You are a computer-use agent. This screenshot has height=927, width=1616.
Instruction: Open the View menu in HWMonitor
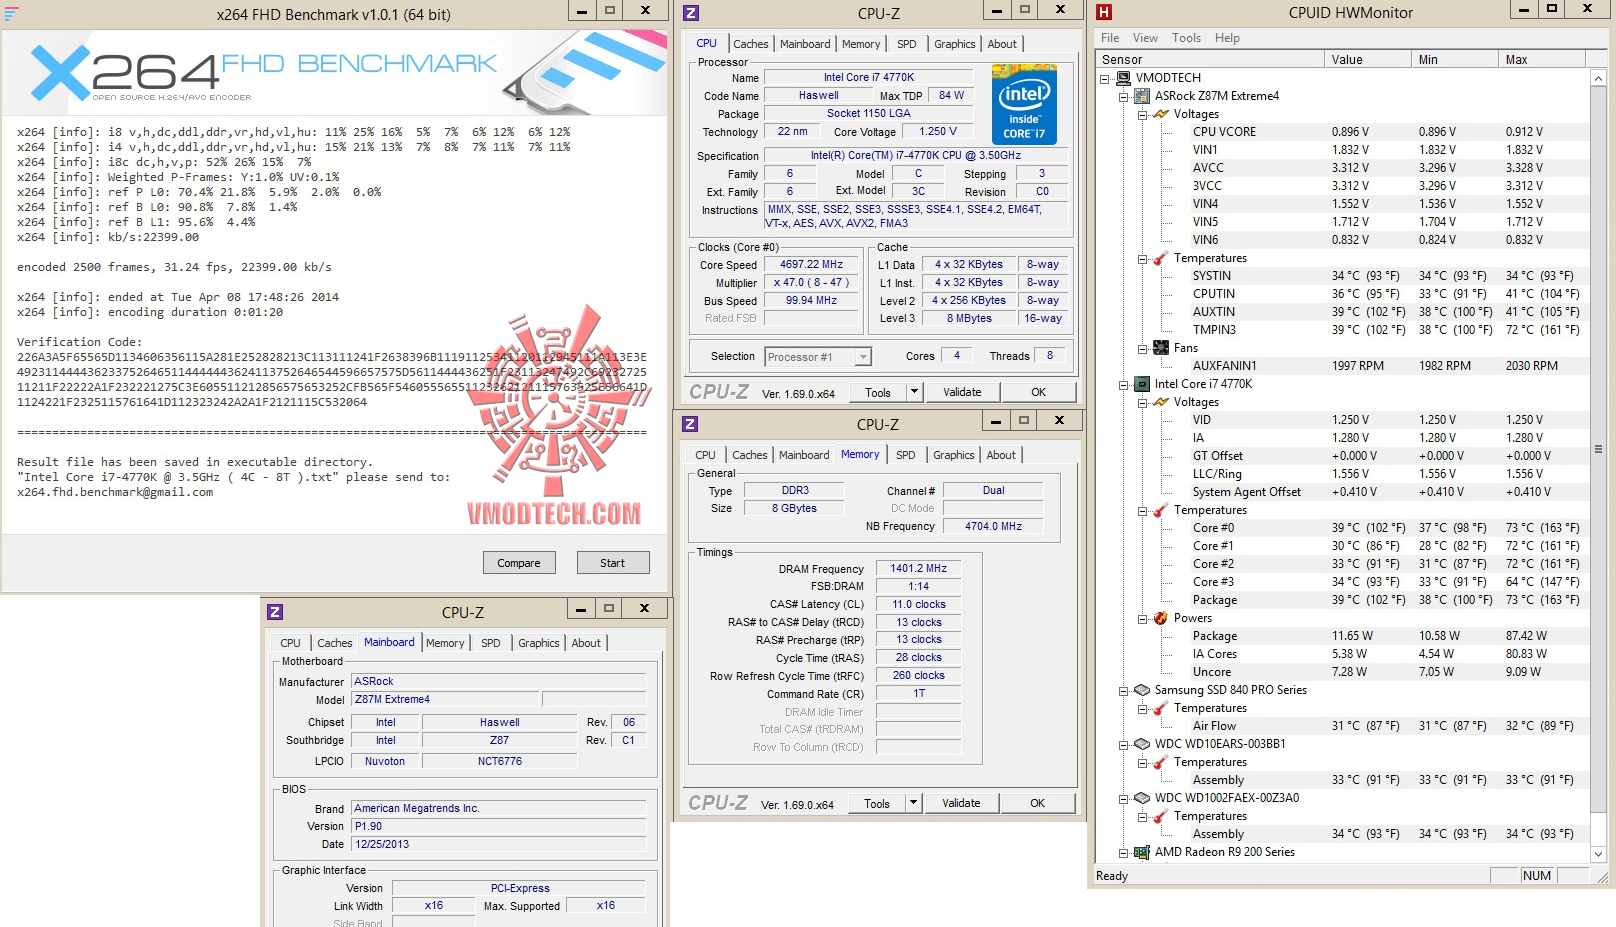[1145, 38]
